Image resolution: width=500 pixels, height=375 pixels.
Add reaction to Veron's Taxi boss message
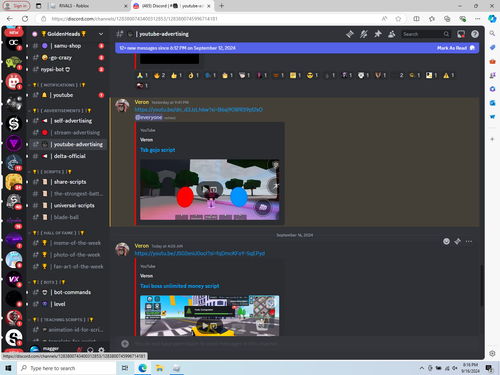pos(446,241)
